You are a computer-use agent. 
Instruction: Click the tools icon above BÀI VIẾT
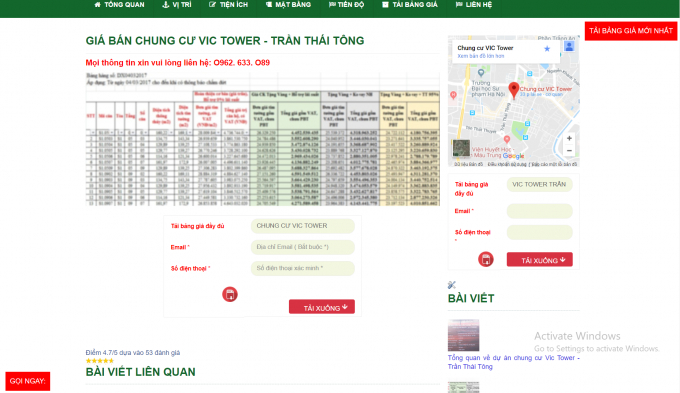tap(451, 285)
